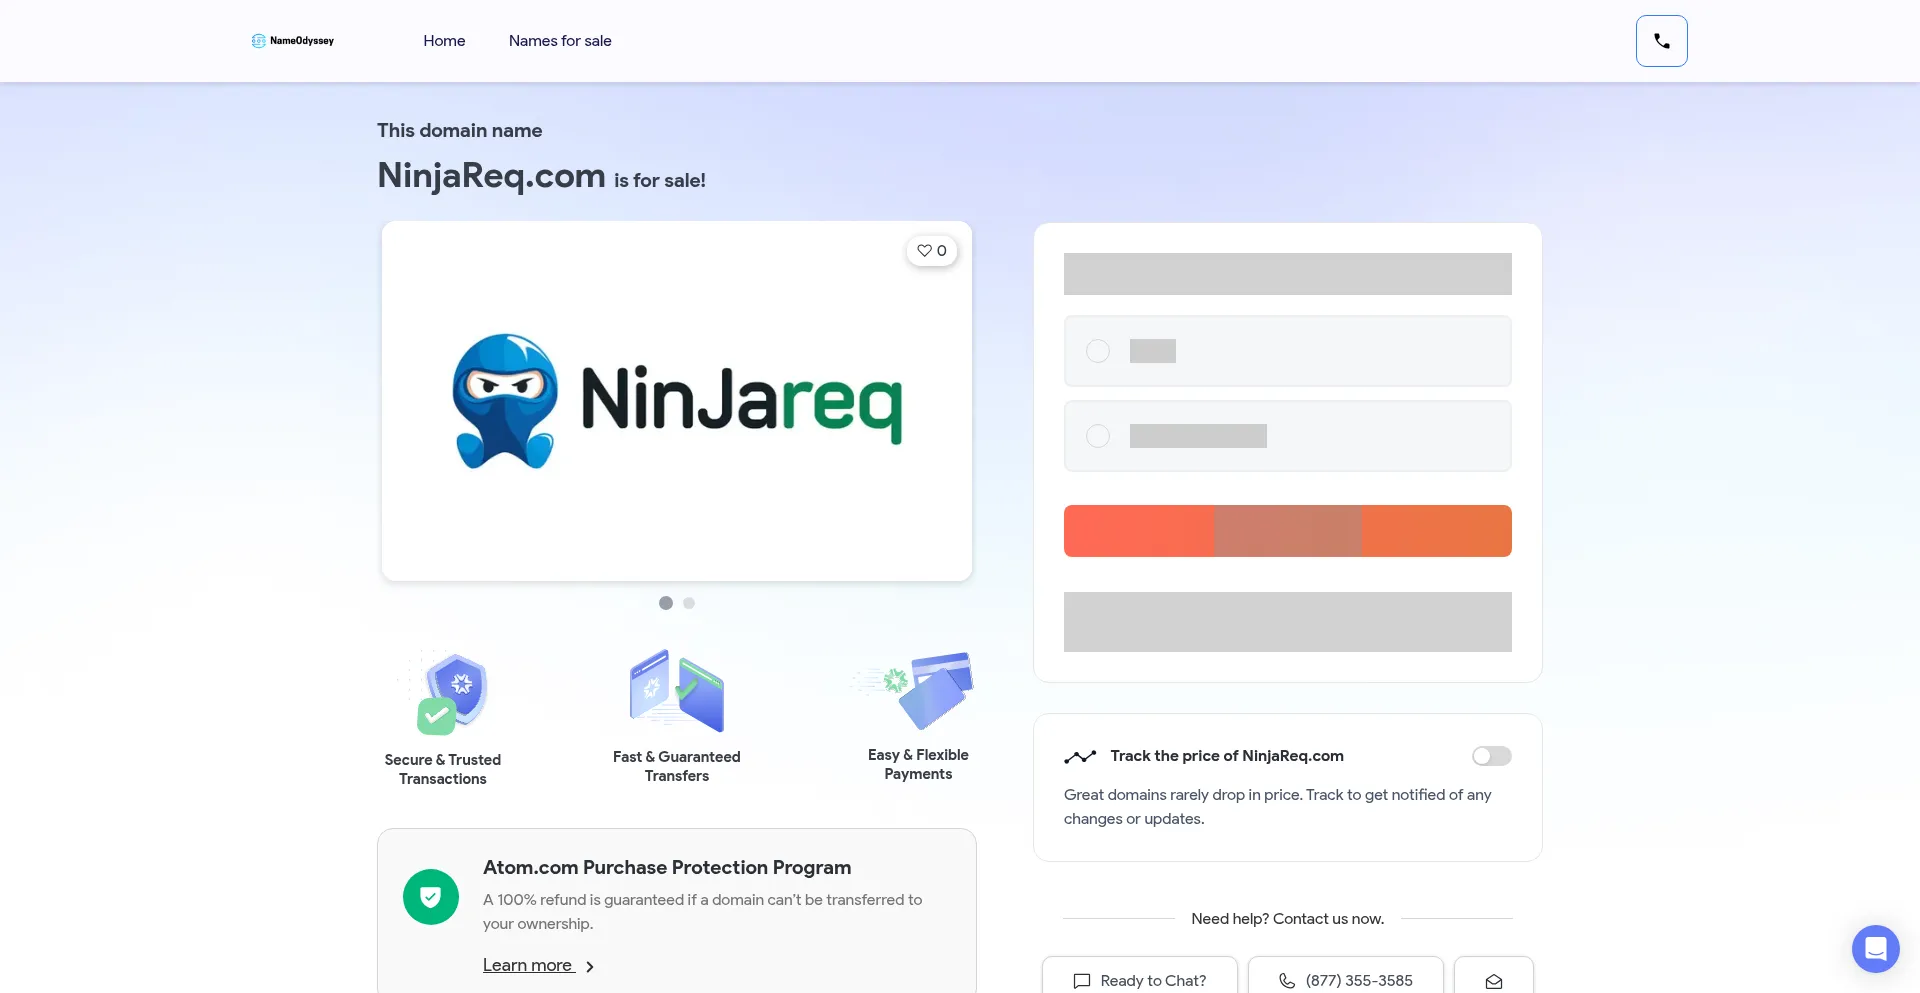Select the second purchase option radio button

(x=1098, y=436)
